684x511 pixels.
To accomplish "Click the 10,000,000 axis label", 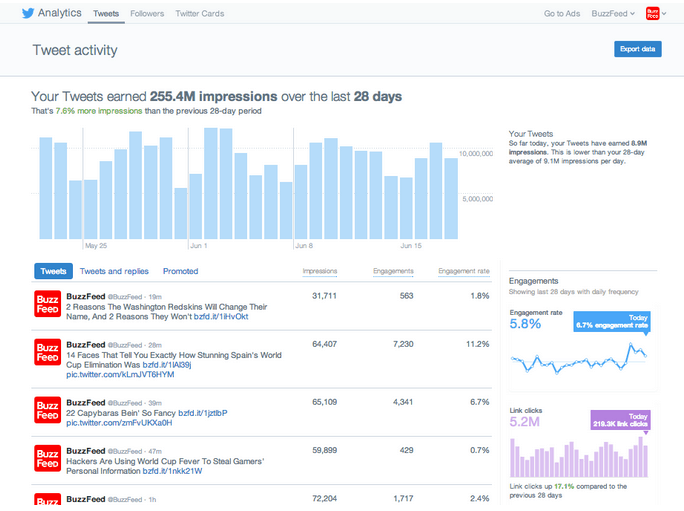I will (x=476, y=154).
